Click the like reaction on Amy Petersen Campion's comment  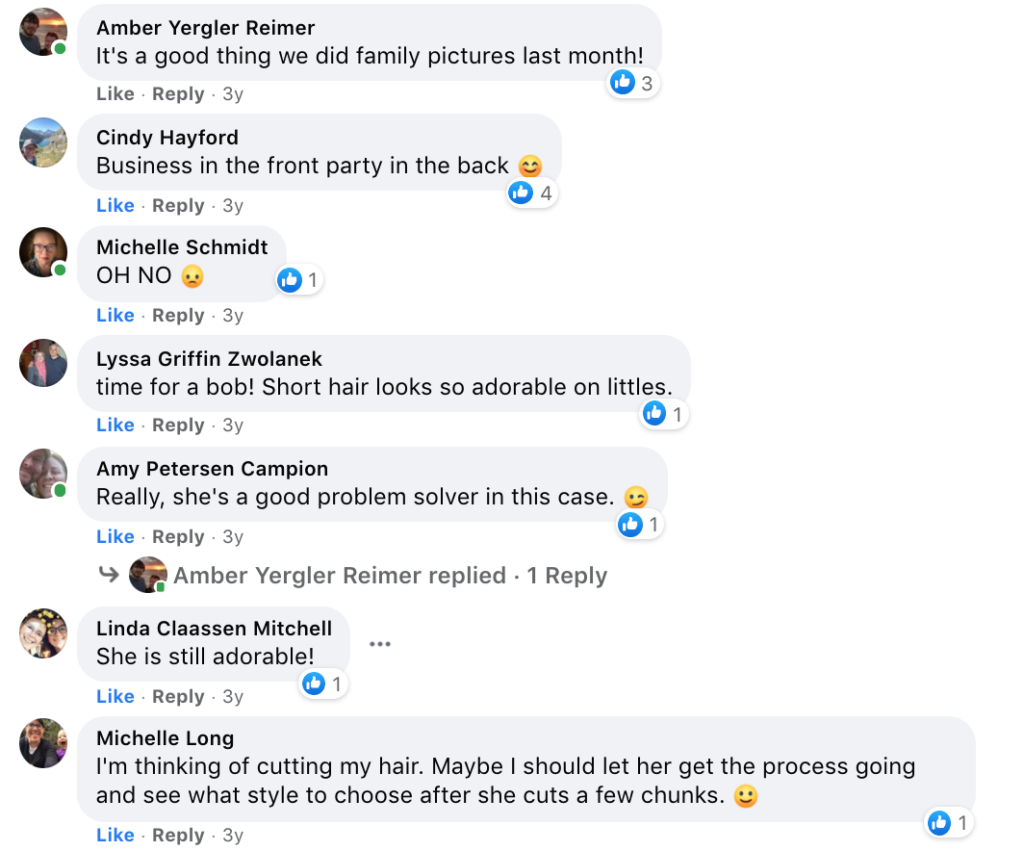pyautogui.click(x=639, y=524)
